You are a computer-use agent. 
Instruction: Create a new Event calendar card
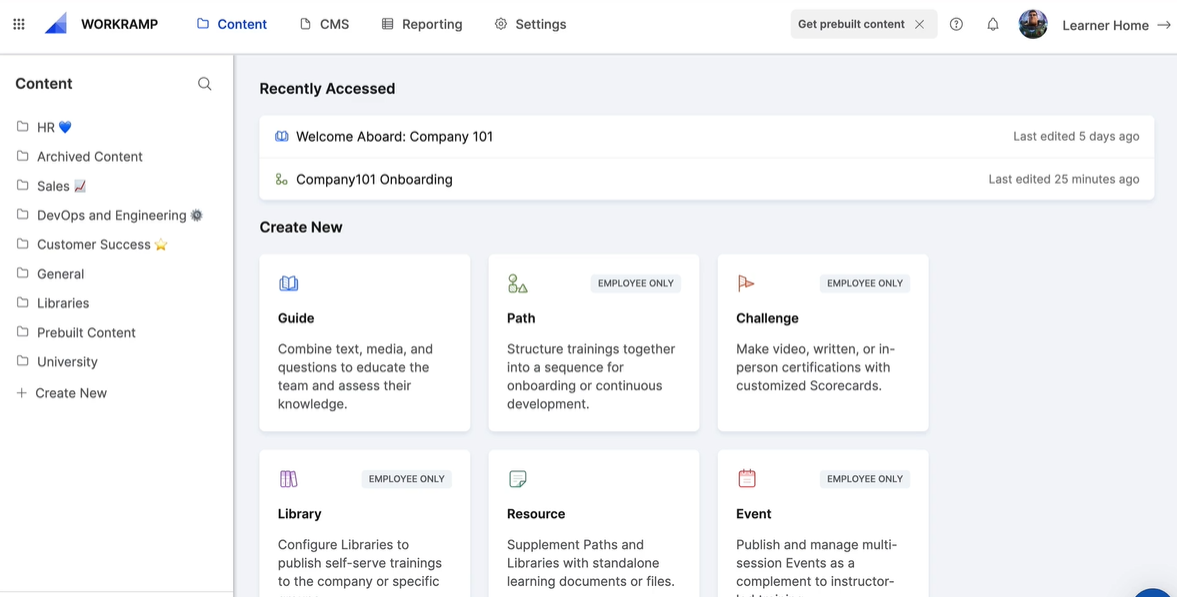click(x=823, y=523)
